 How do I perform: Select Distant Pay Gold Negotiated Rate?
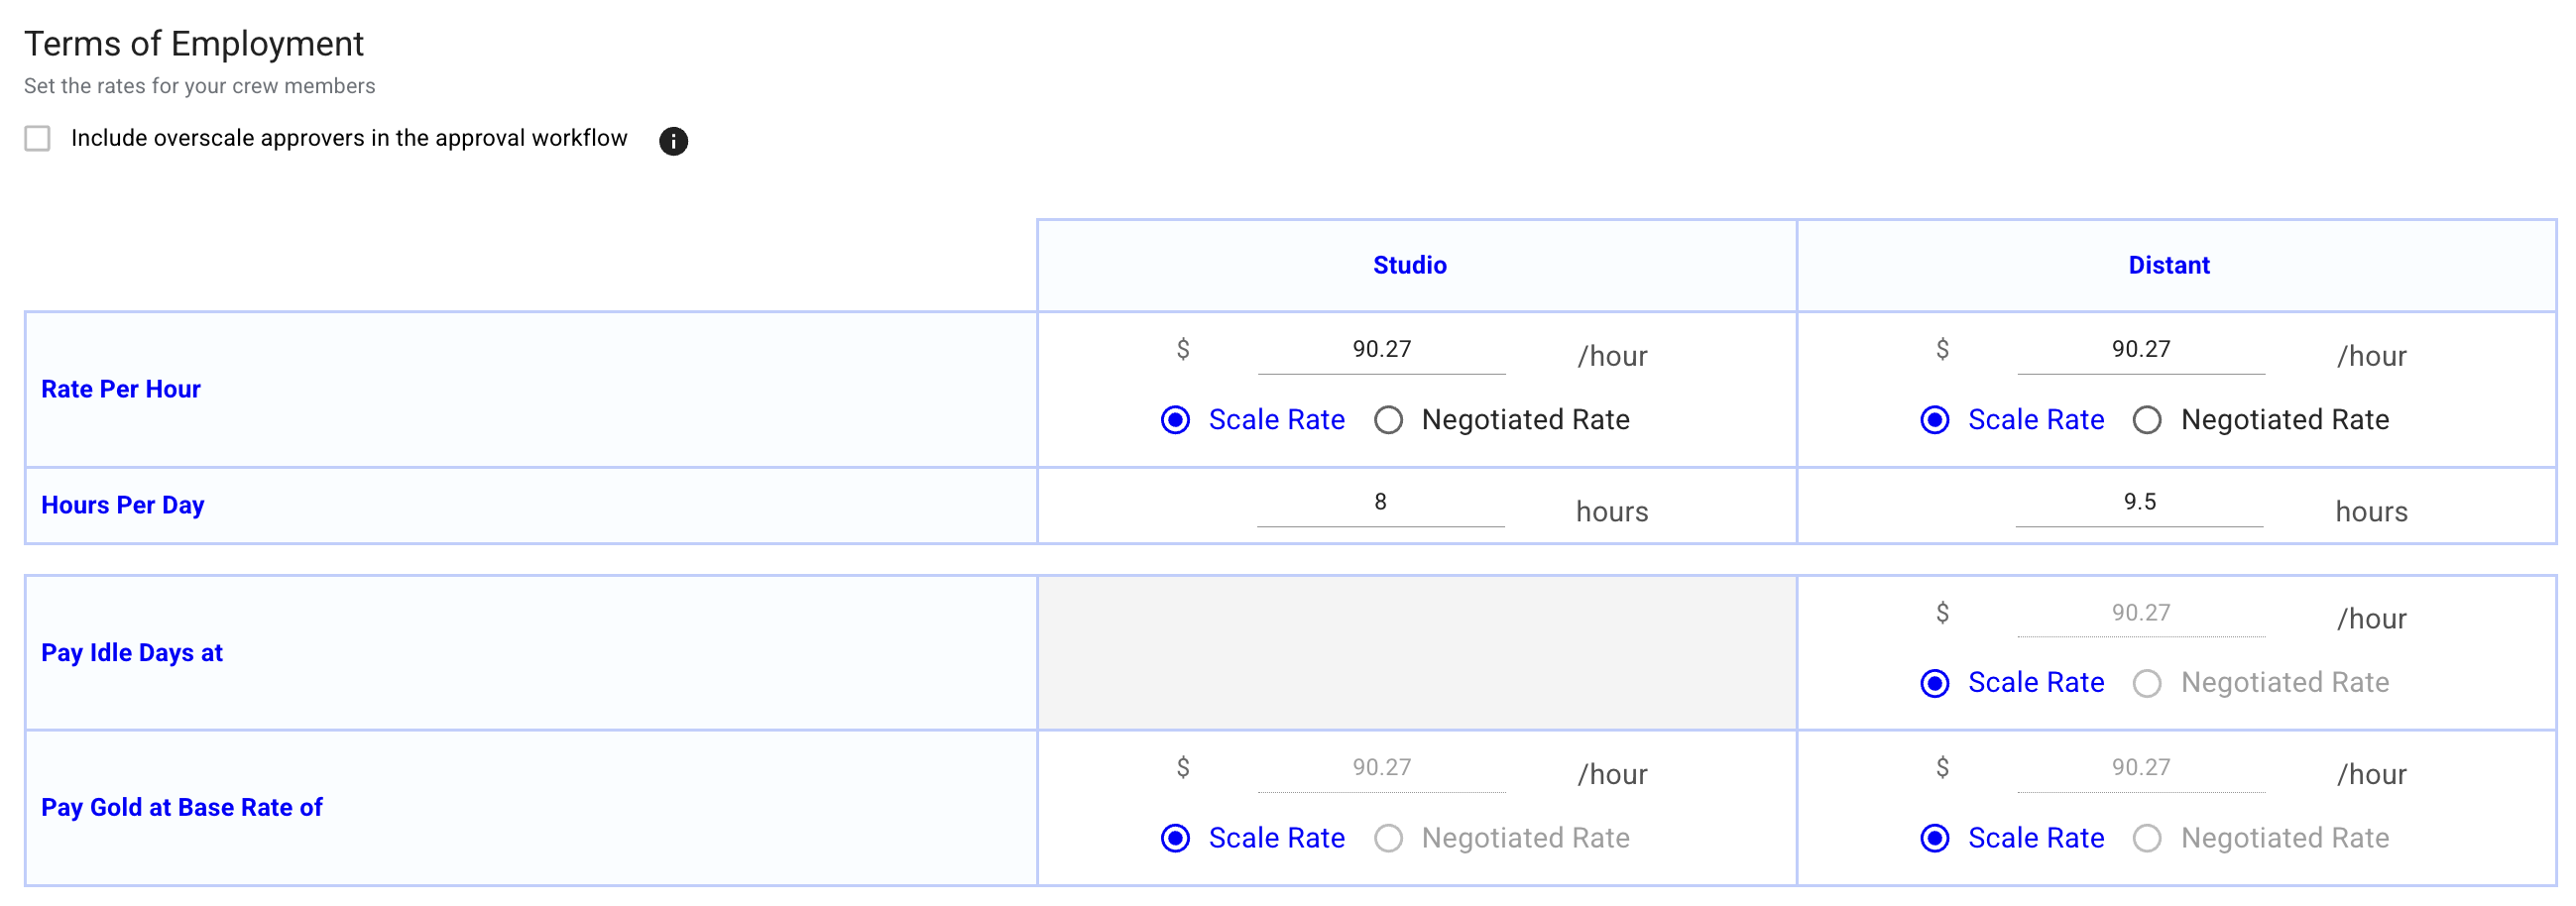click(x=2147, y=838)
